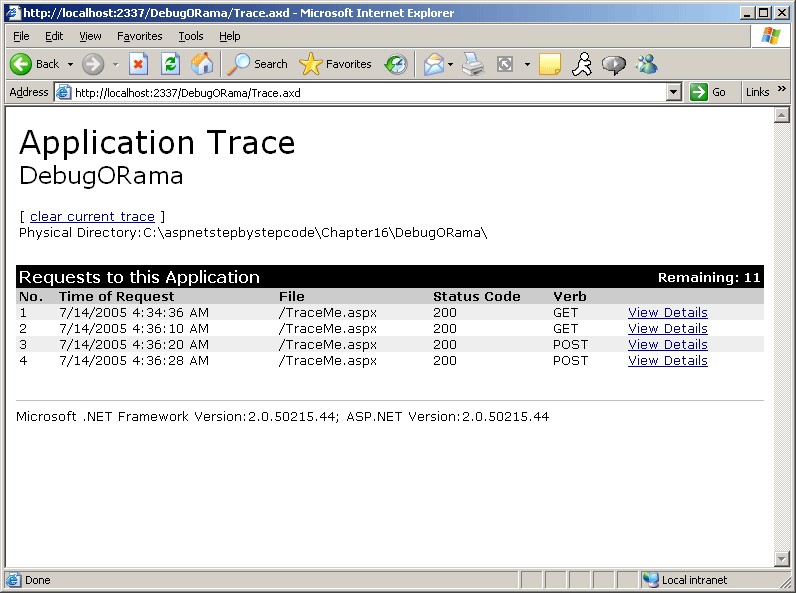Expand the Mail button dropdown arrow
Image resolution: width=796 pixels, height=593 pixels.
[450, 64]
